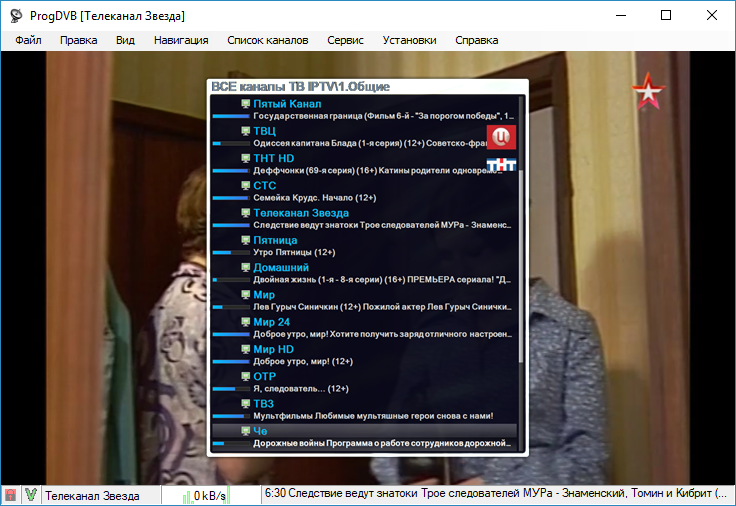Click the monitor icon beside СТС
Screen dimensions: 736x506
click(x=246, y=186)
